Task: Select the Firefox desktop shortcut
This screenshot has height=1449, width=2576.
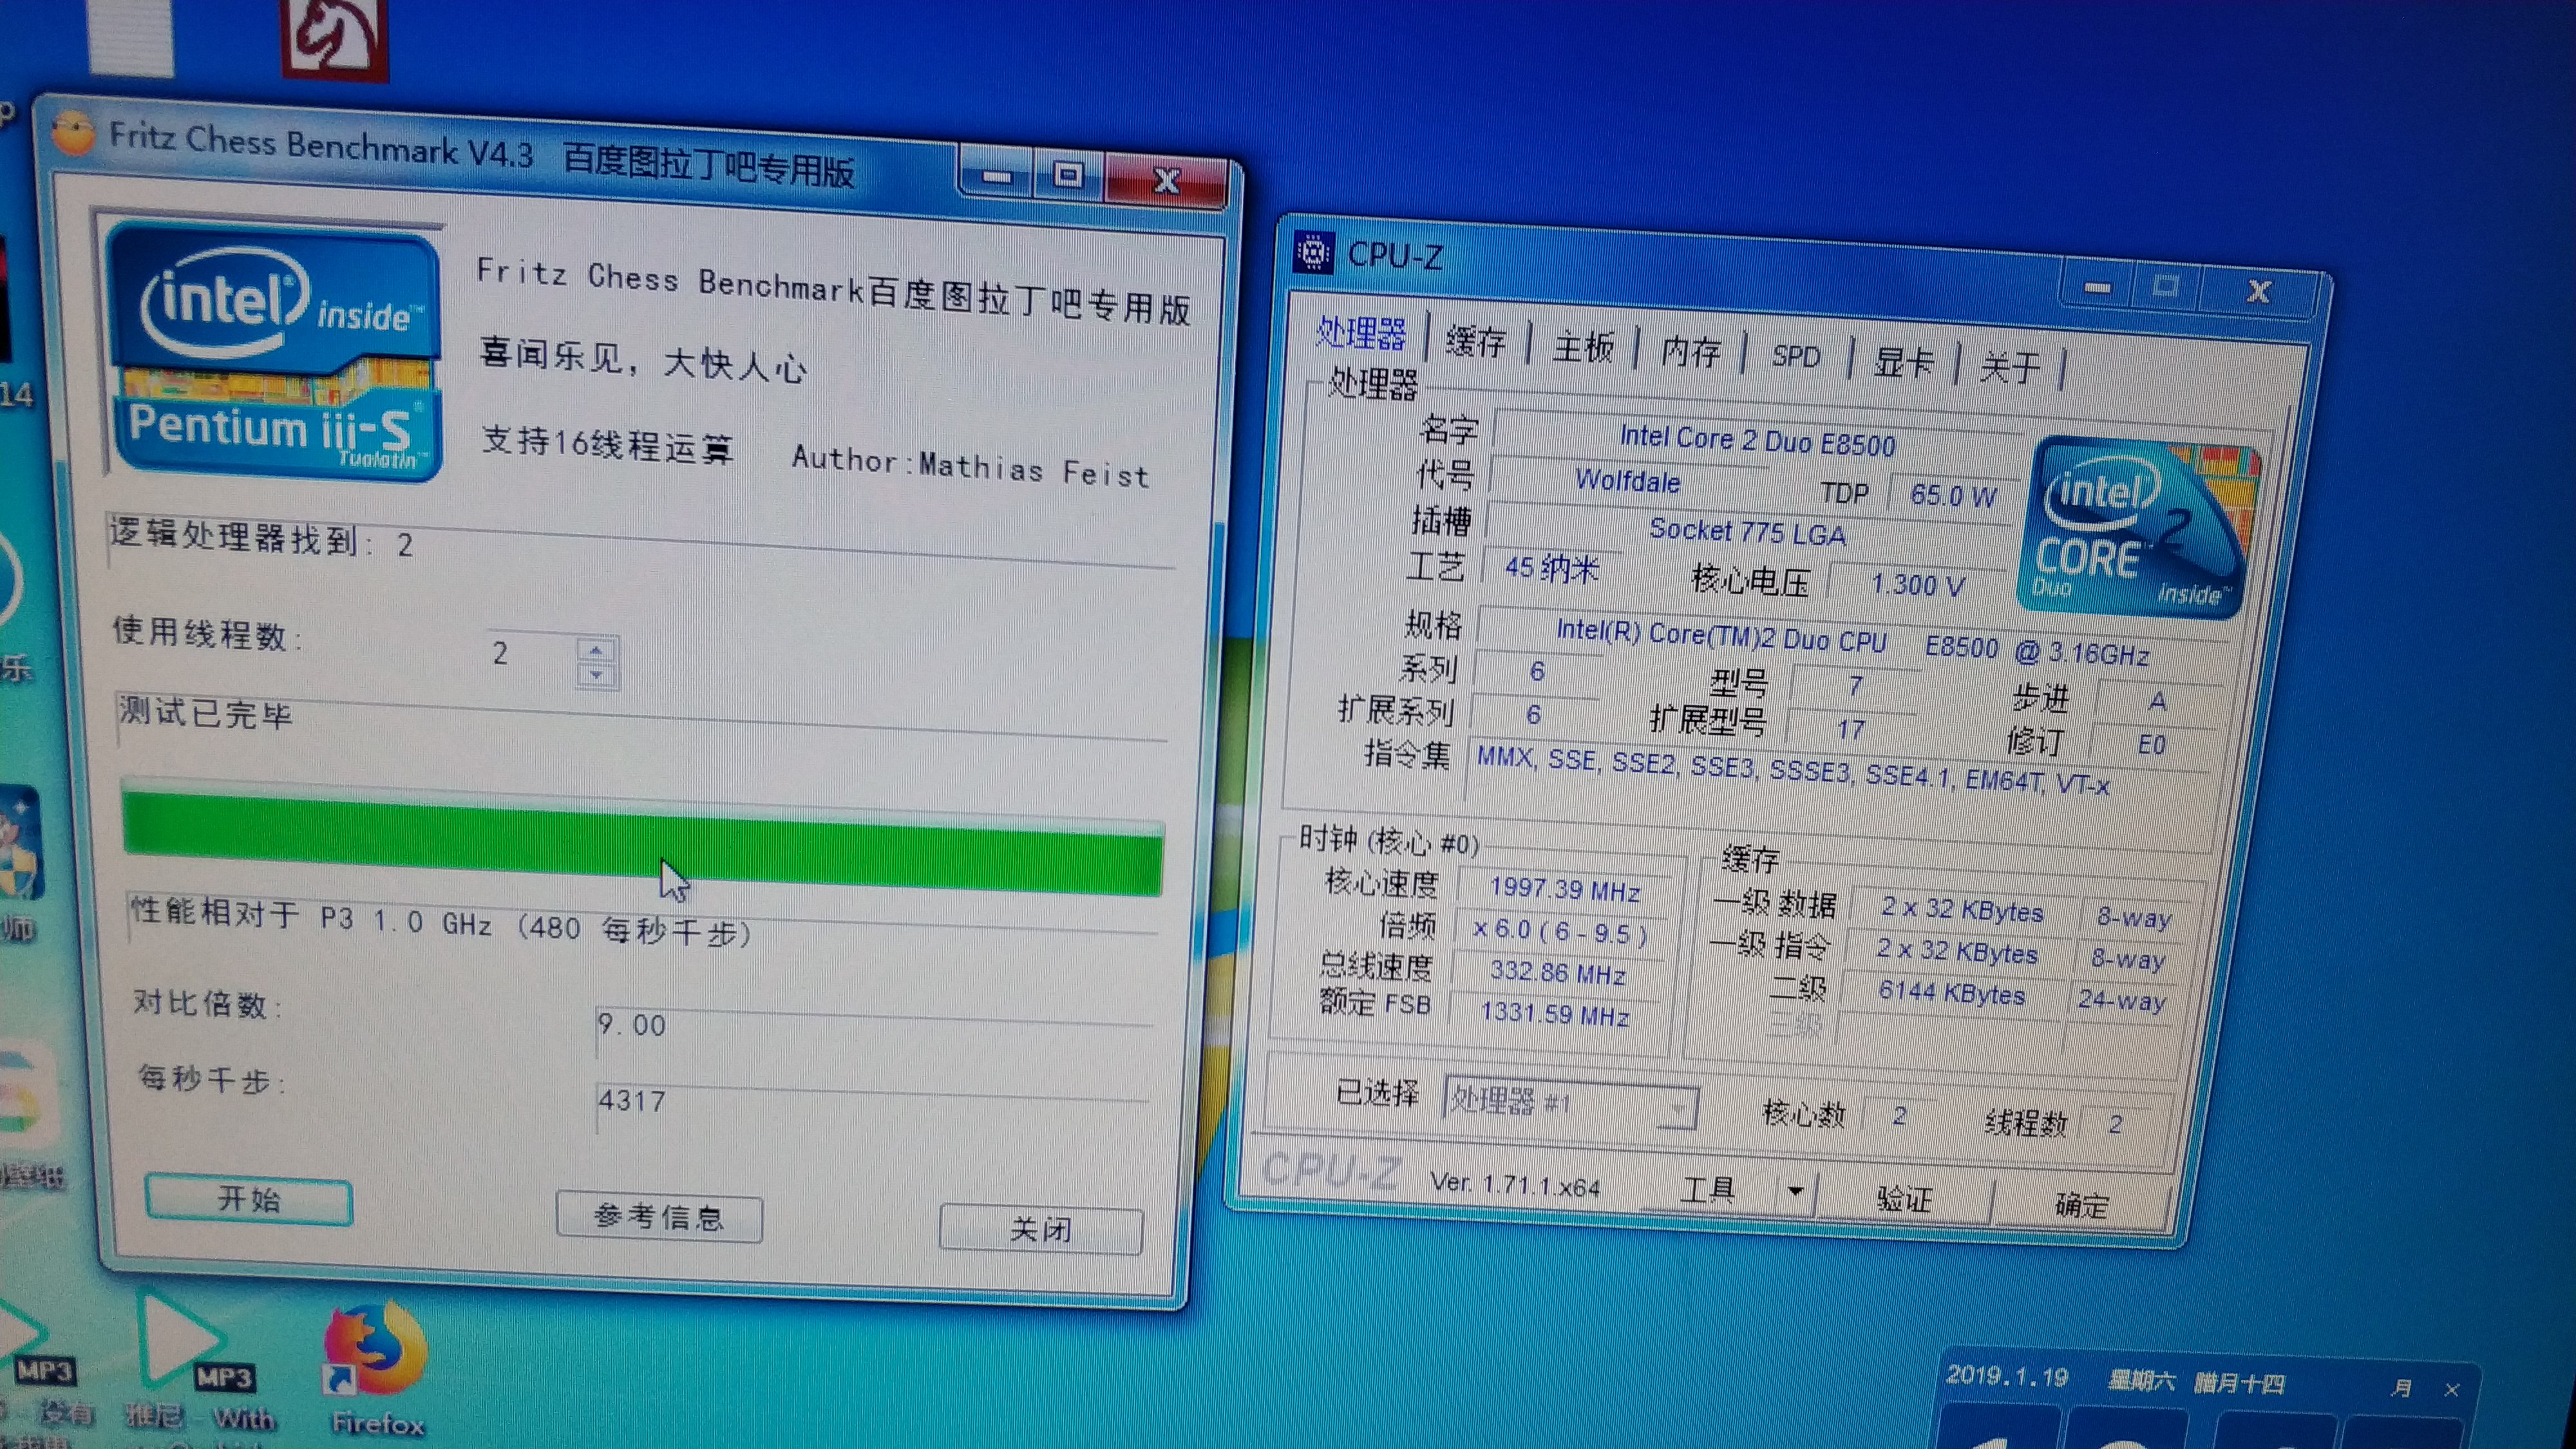Action: [375, 1368]
